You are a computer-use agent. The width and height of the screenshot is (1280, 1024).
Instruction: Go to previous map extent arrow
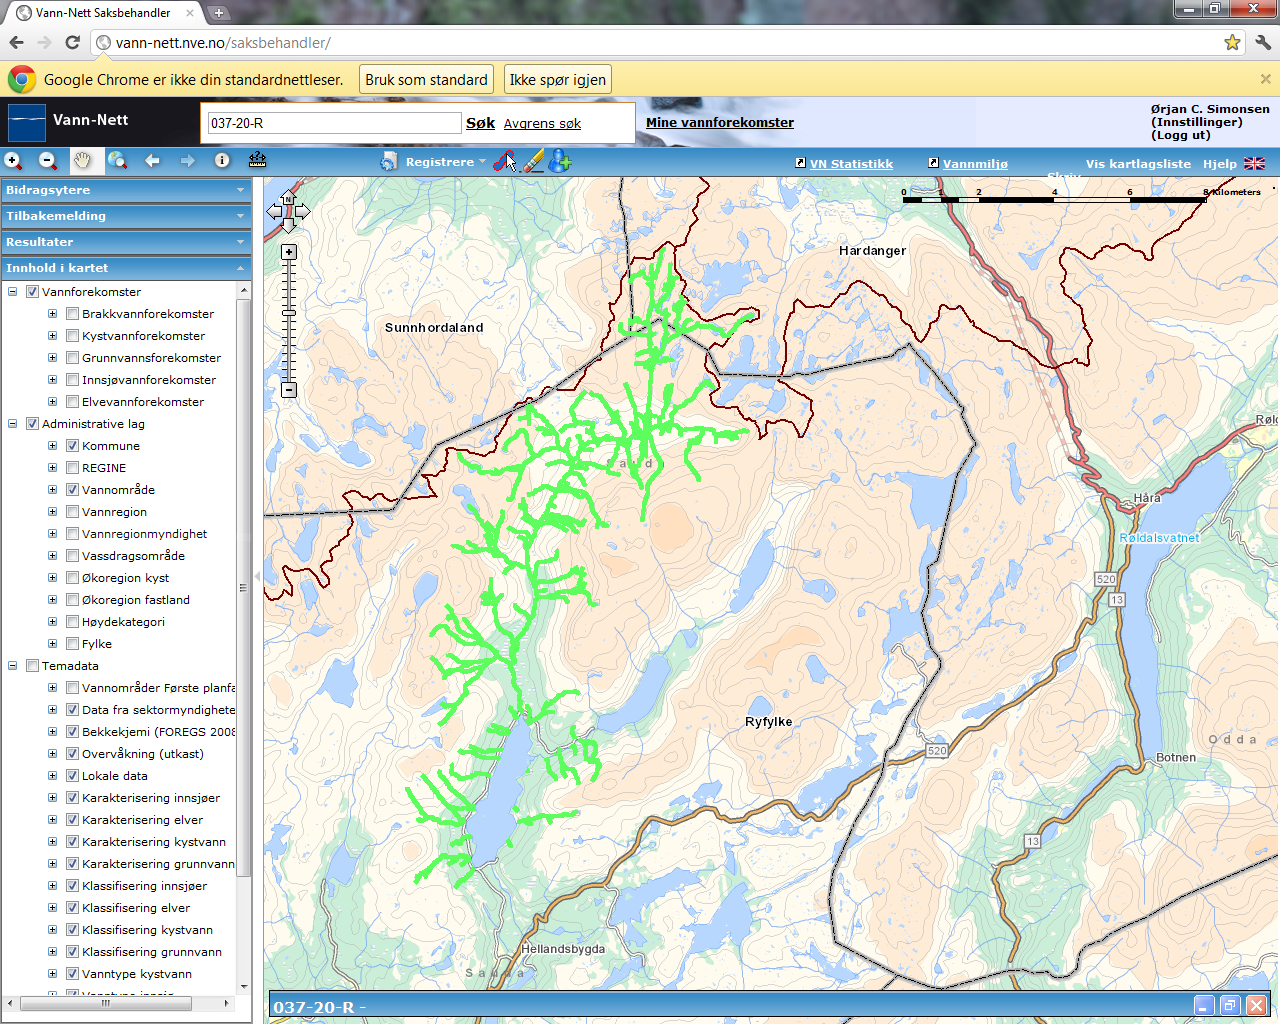point(152,160)
